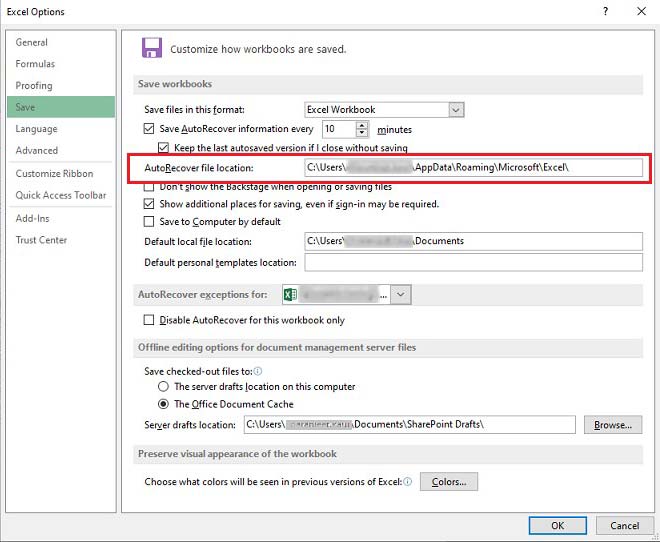660x542 pixels.
Task: Click 'Offline editing options' section heading
Action: 277,348
